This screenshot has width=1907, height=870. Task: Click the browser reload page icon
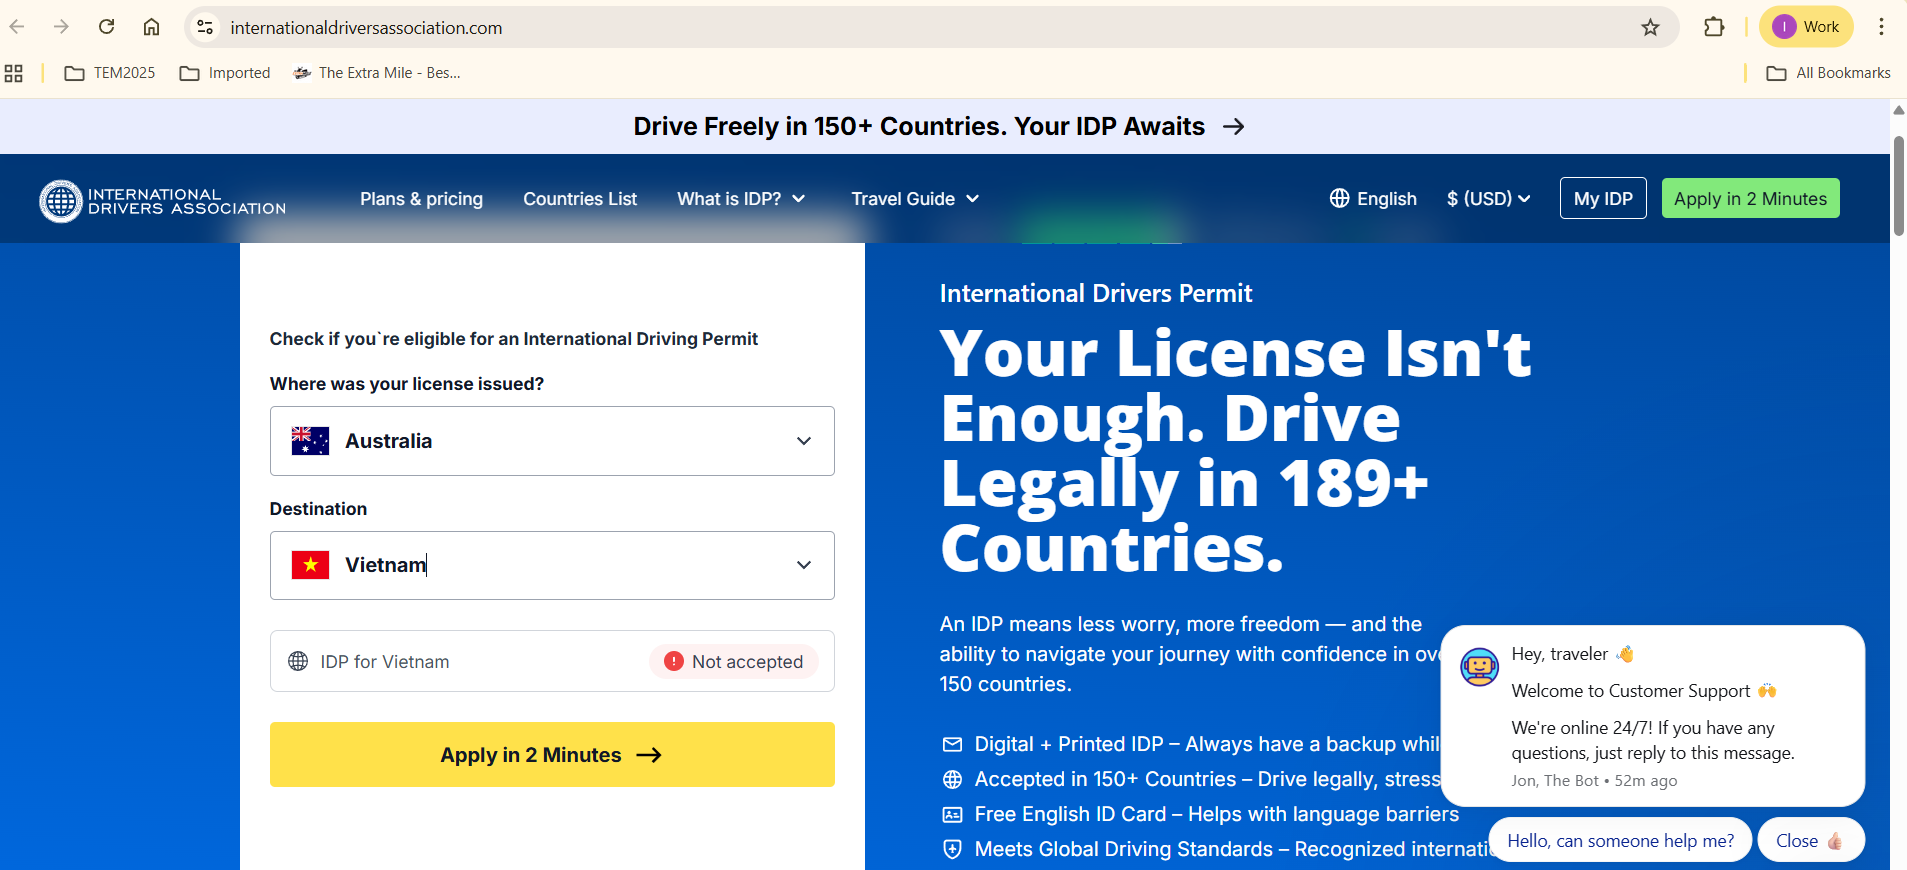pos(106,27)
